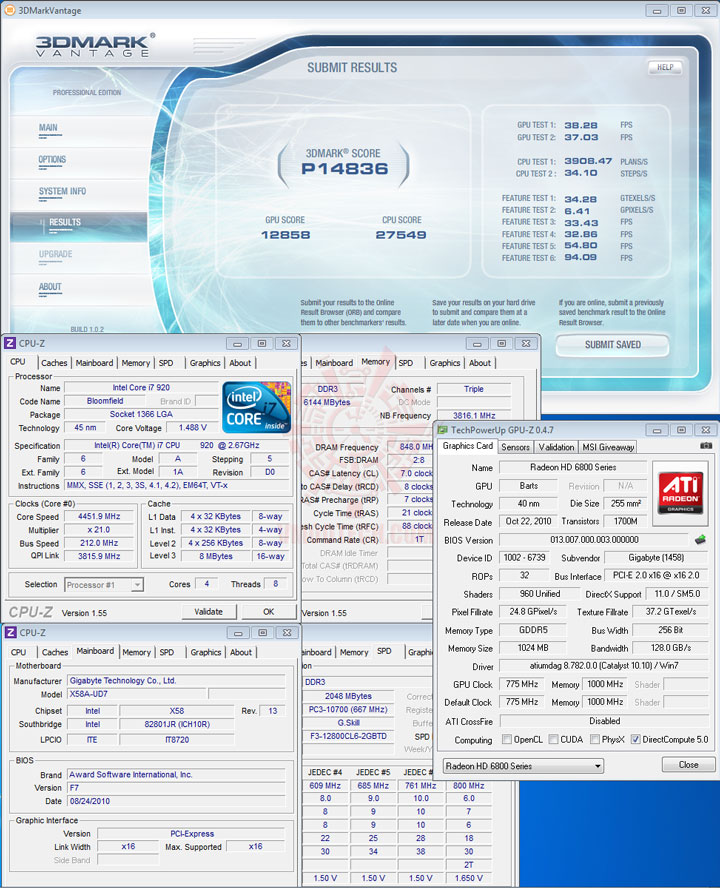Open OPTIONS in the 3DMark sidebar
Image resolution: width=720 pixels, height=888 pixels.
click(52, 159)
